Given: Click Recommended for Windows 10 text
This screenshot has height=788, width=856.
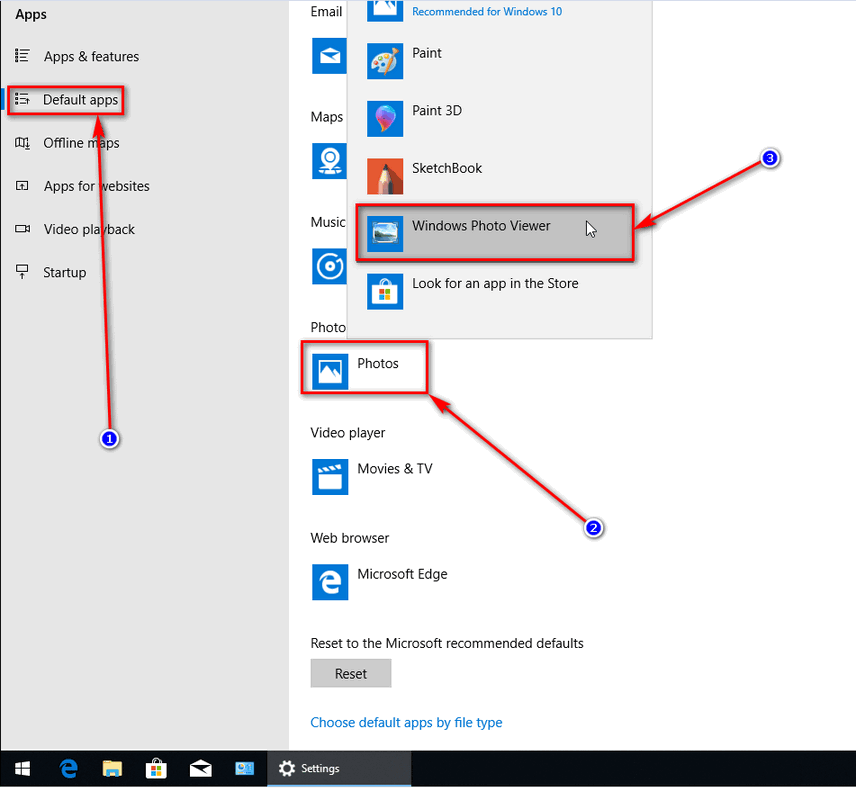Looking at the screenshot, I should 486,11.
